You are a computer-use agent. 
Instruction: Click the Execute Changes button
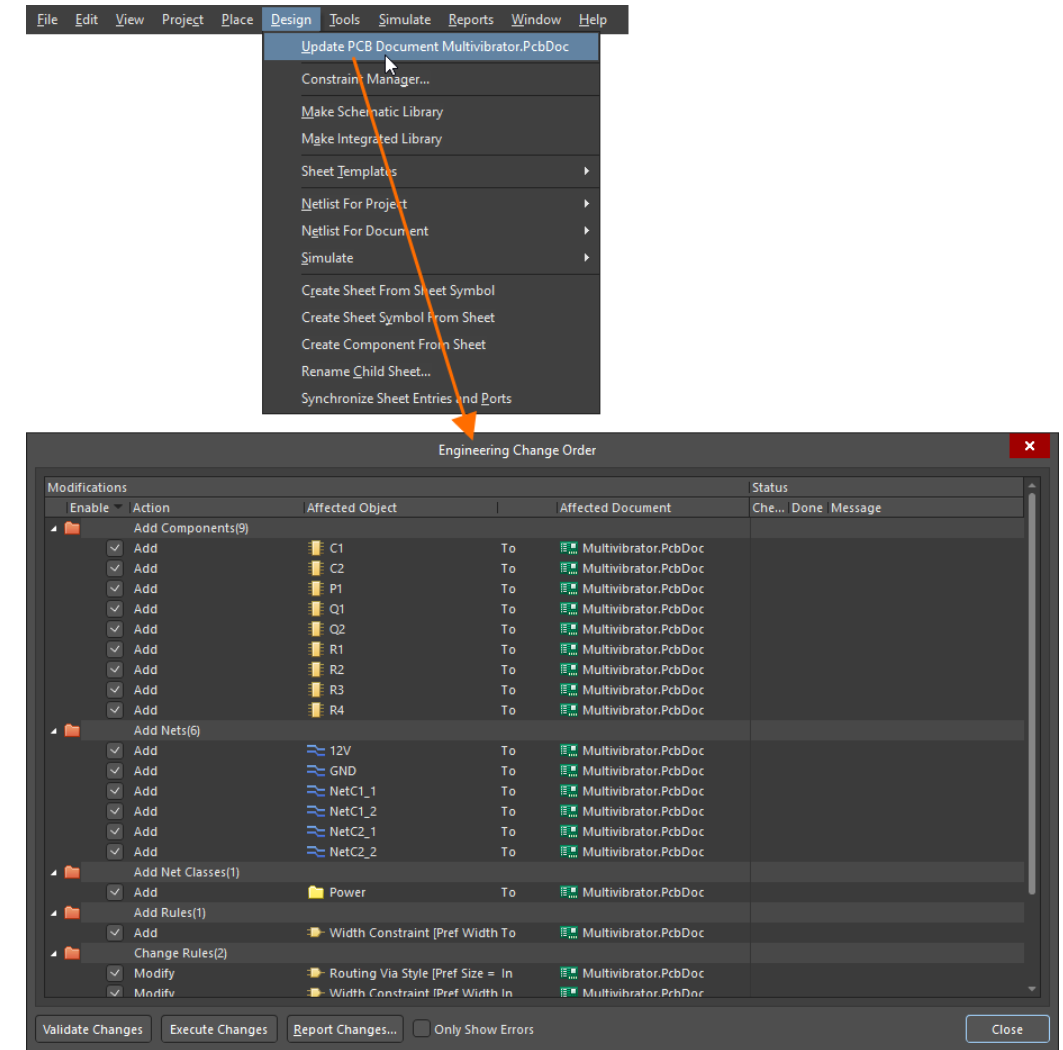218,1029
